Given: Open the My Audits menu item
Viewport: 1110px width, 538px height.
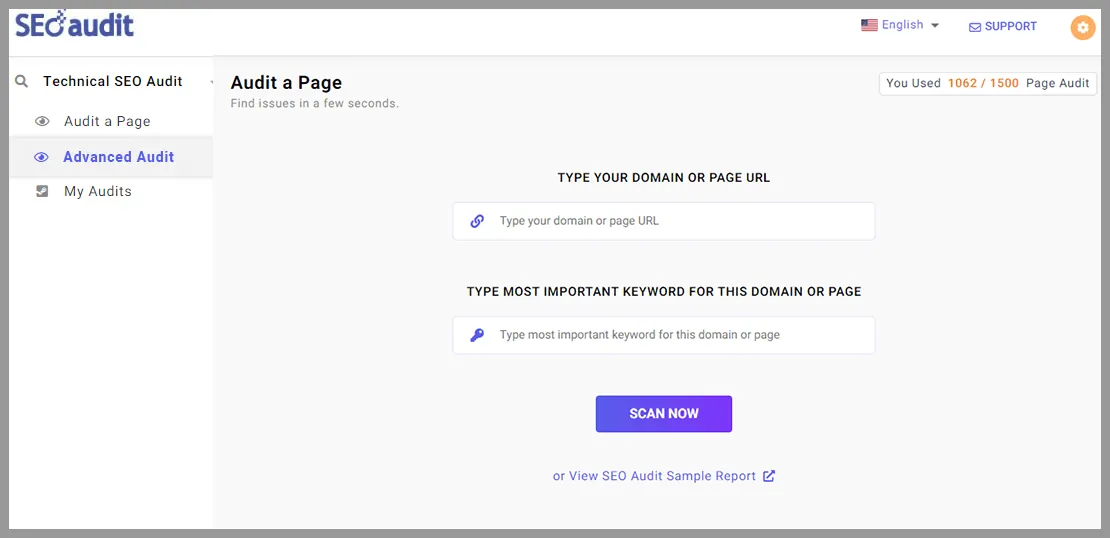Looking at the screenshot, I should (98, 191).
